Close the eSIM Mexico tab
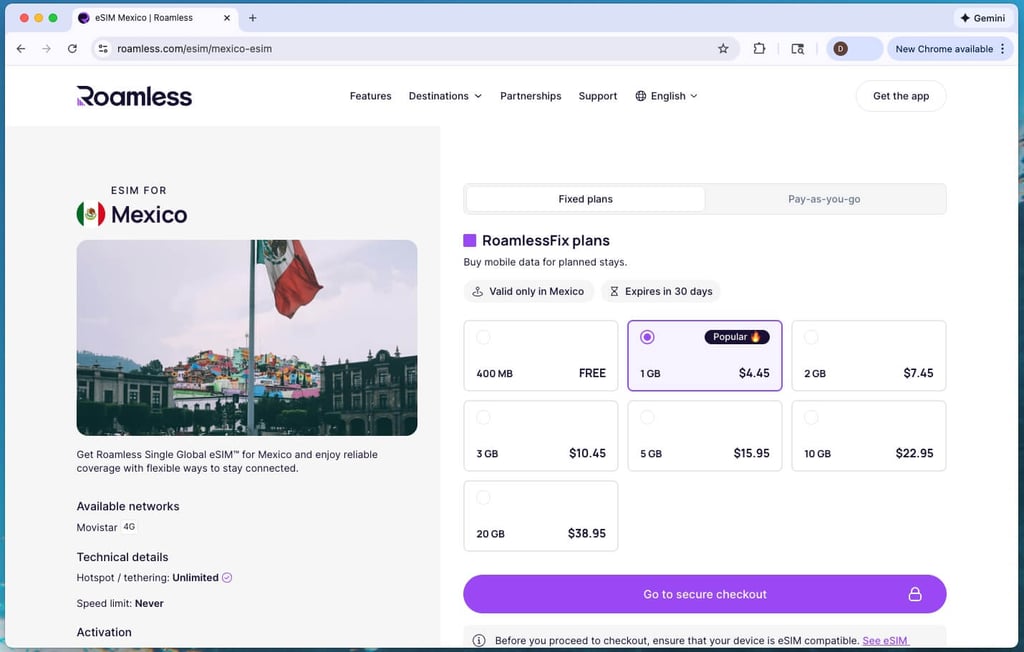The height and width of the screenshot is (652, 1024). click(227, 18)
